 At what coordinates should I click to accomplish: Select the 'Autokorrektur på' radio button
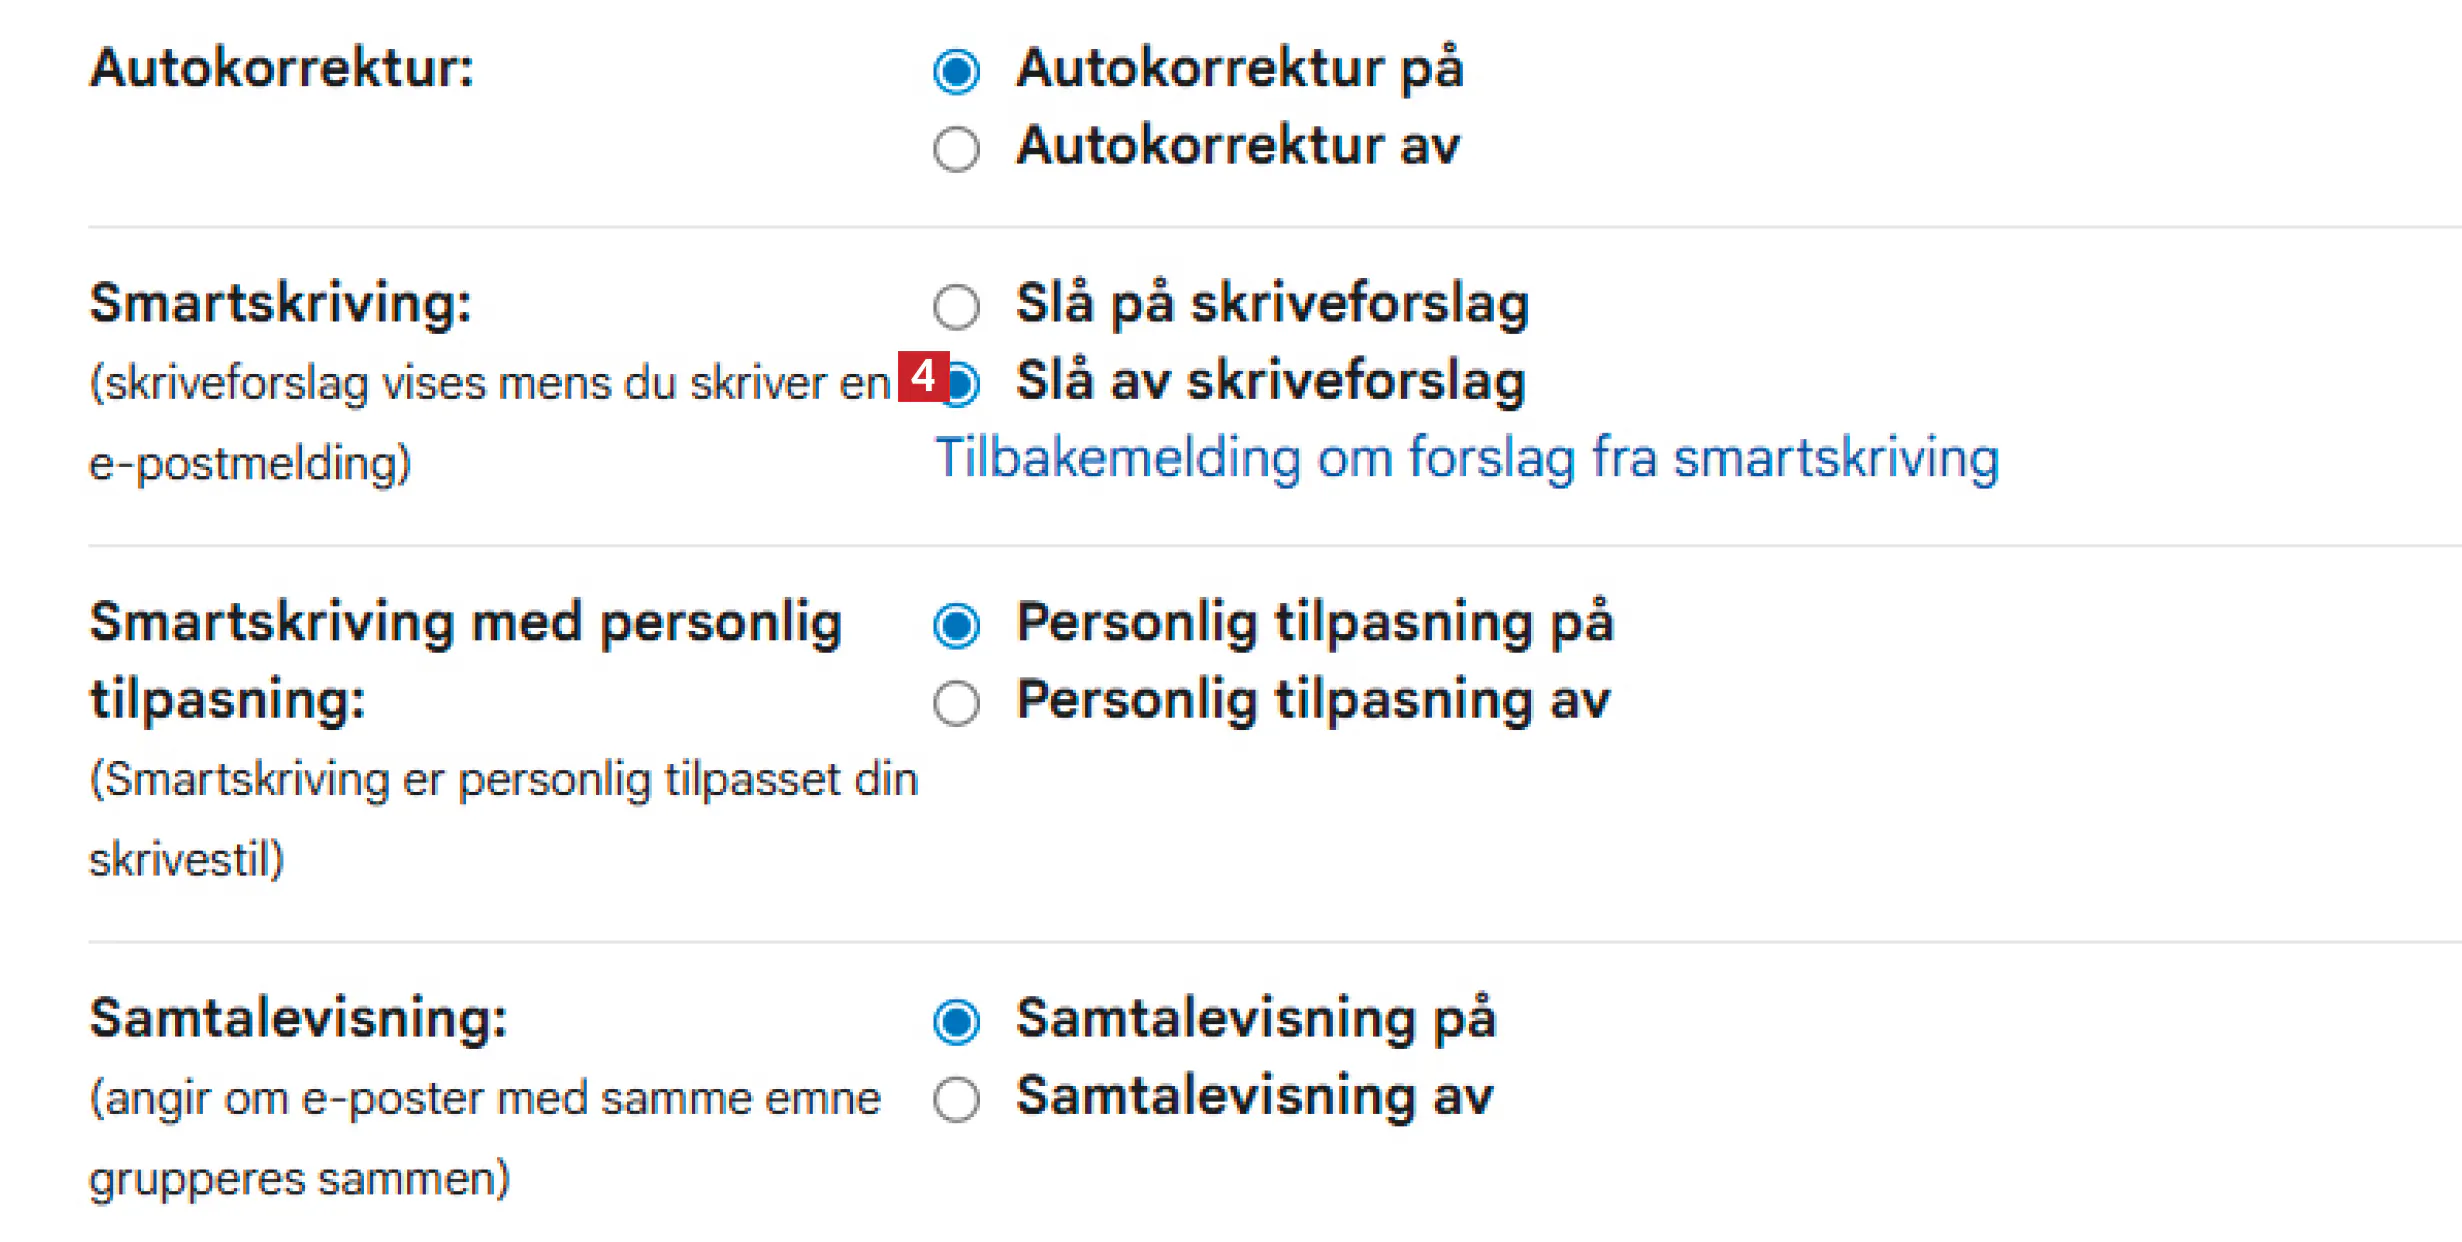[x=956, y=71]
